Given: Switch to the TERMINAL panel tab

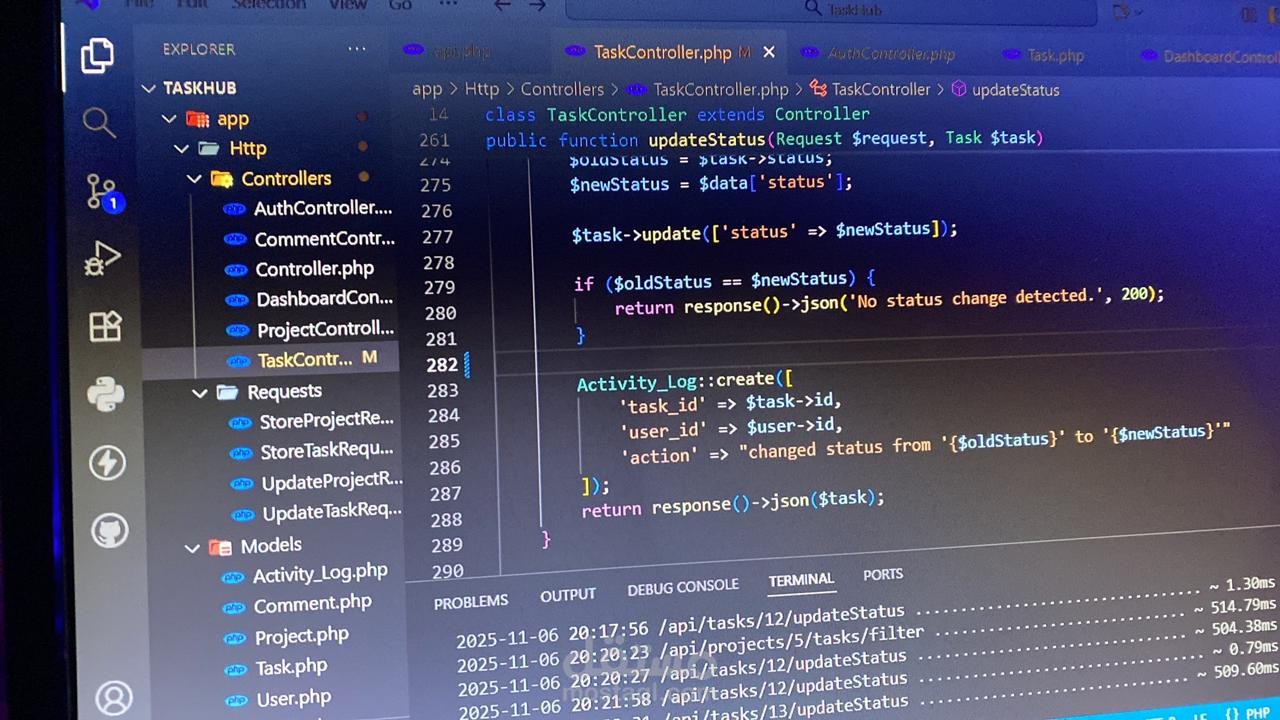Looking at the screenshot, I should click(x=801, y=580).
